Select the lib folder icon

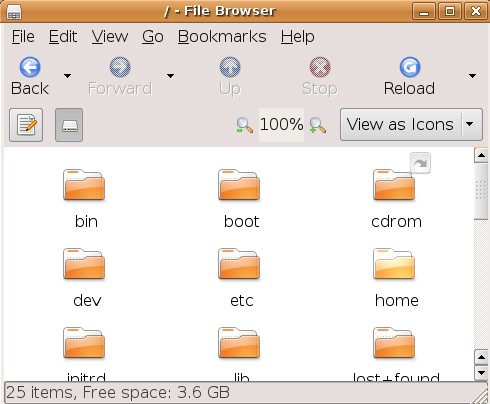239,342
